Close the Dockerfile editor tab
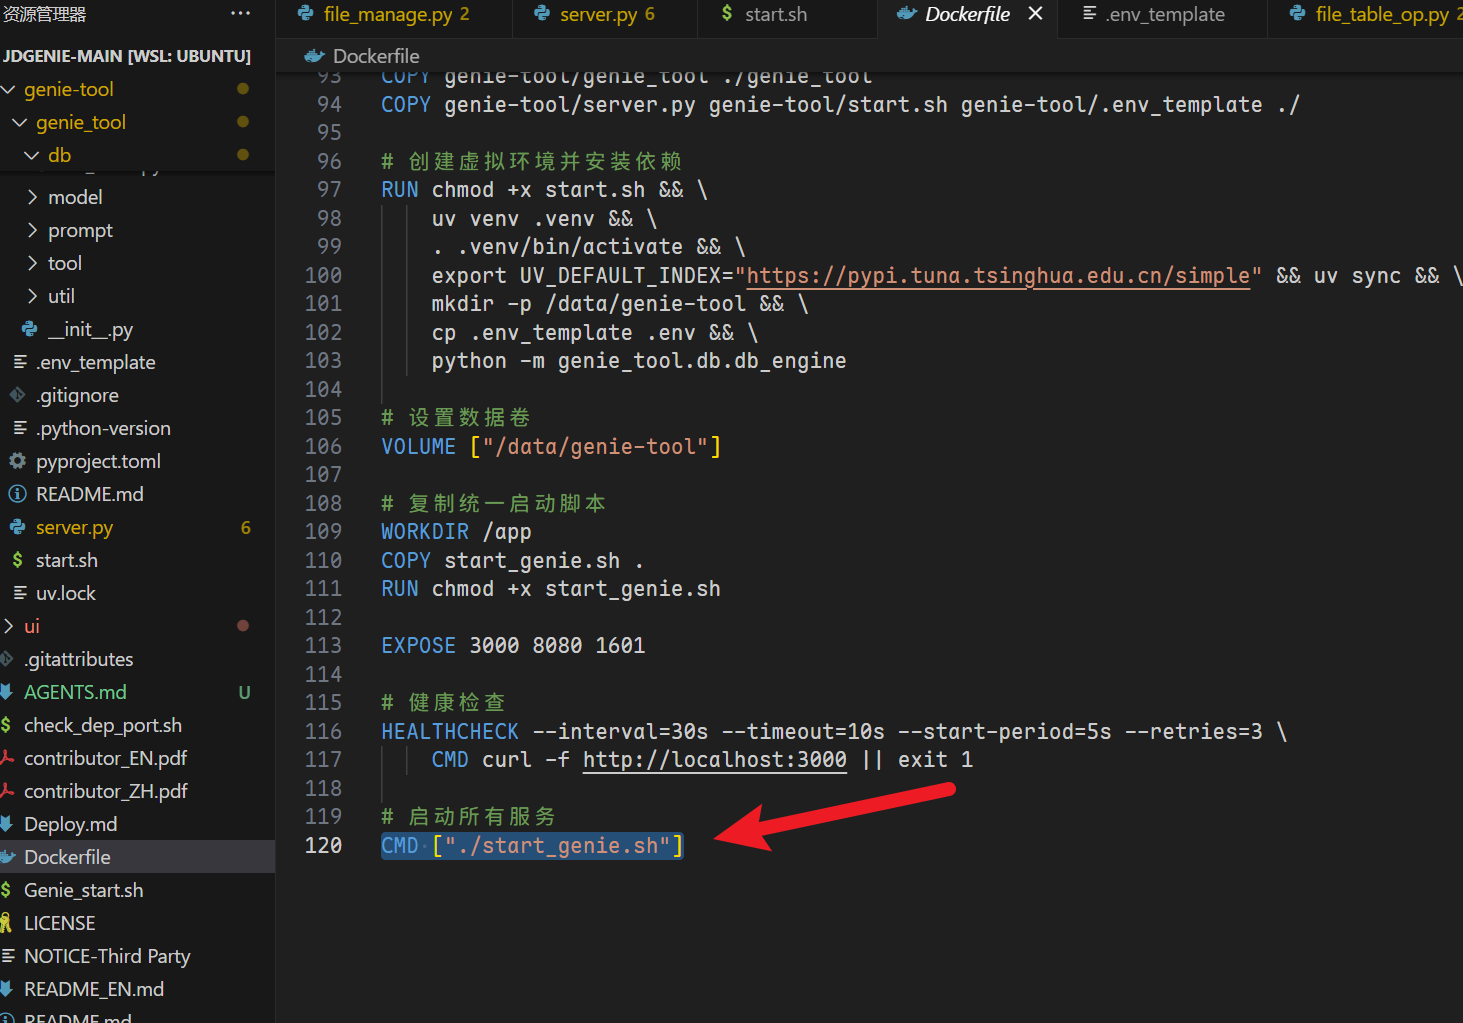The image size is (1463, 1023). (1036, 14)
